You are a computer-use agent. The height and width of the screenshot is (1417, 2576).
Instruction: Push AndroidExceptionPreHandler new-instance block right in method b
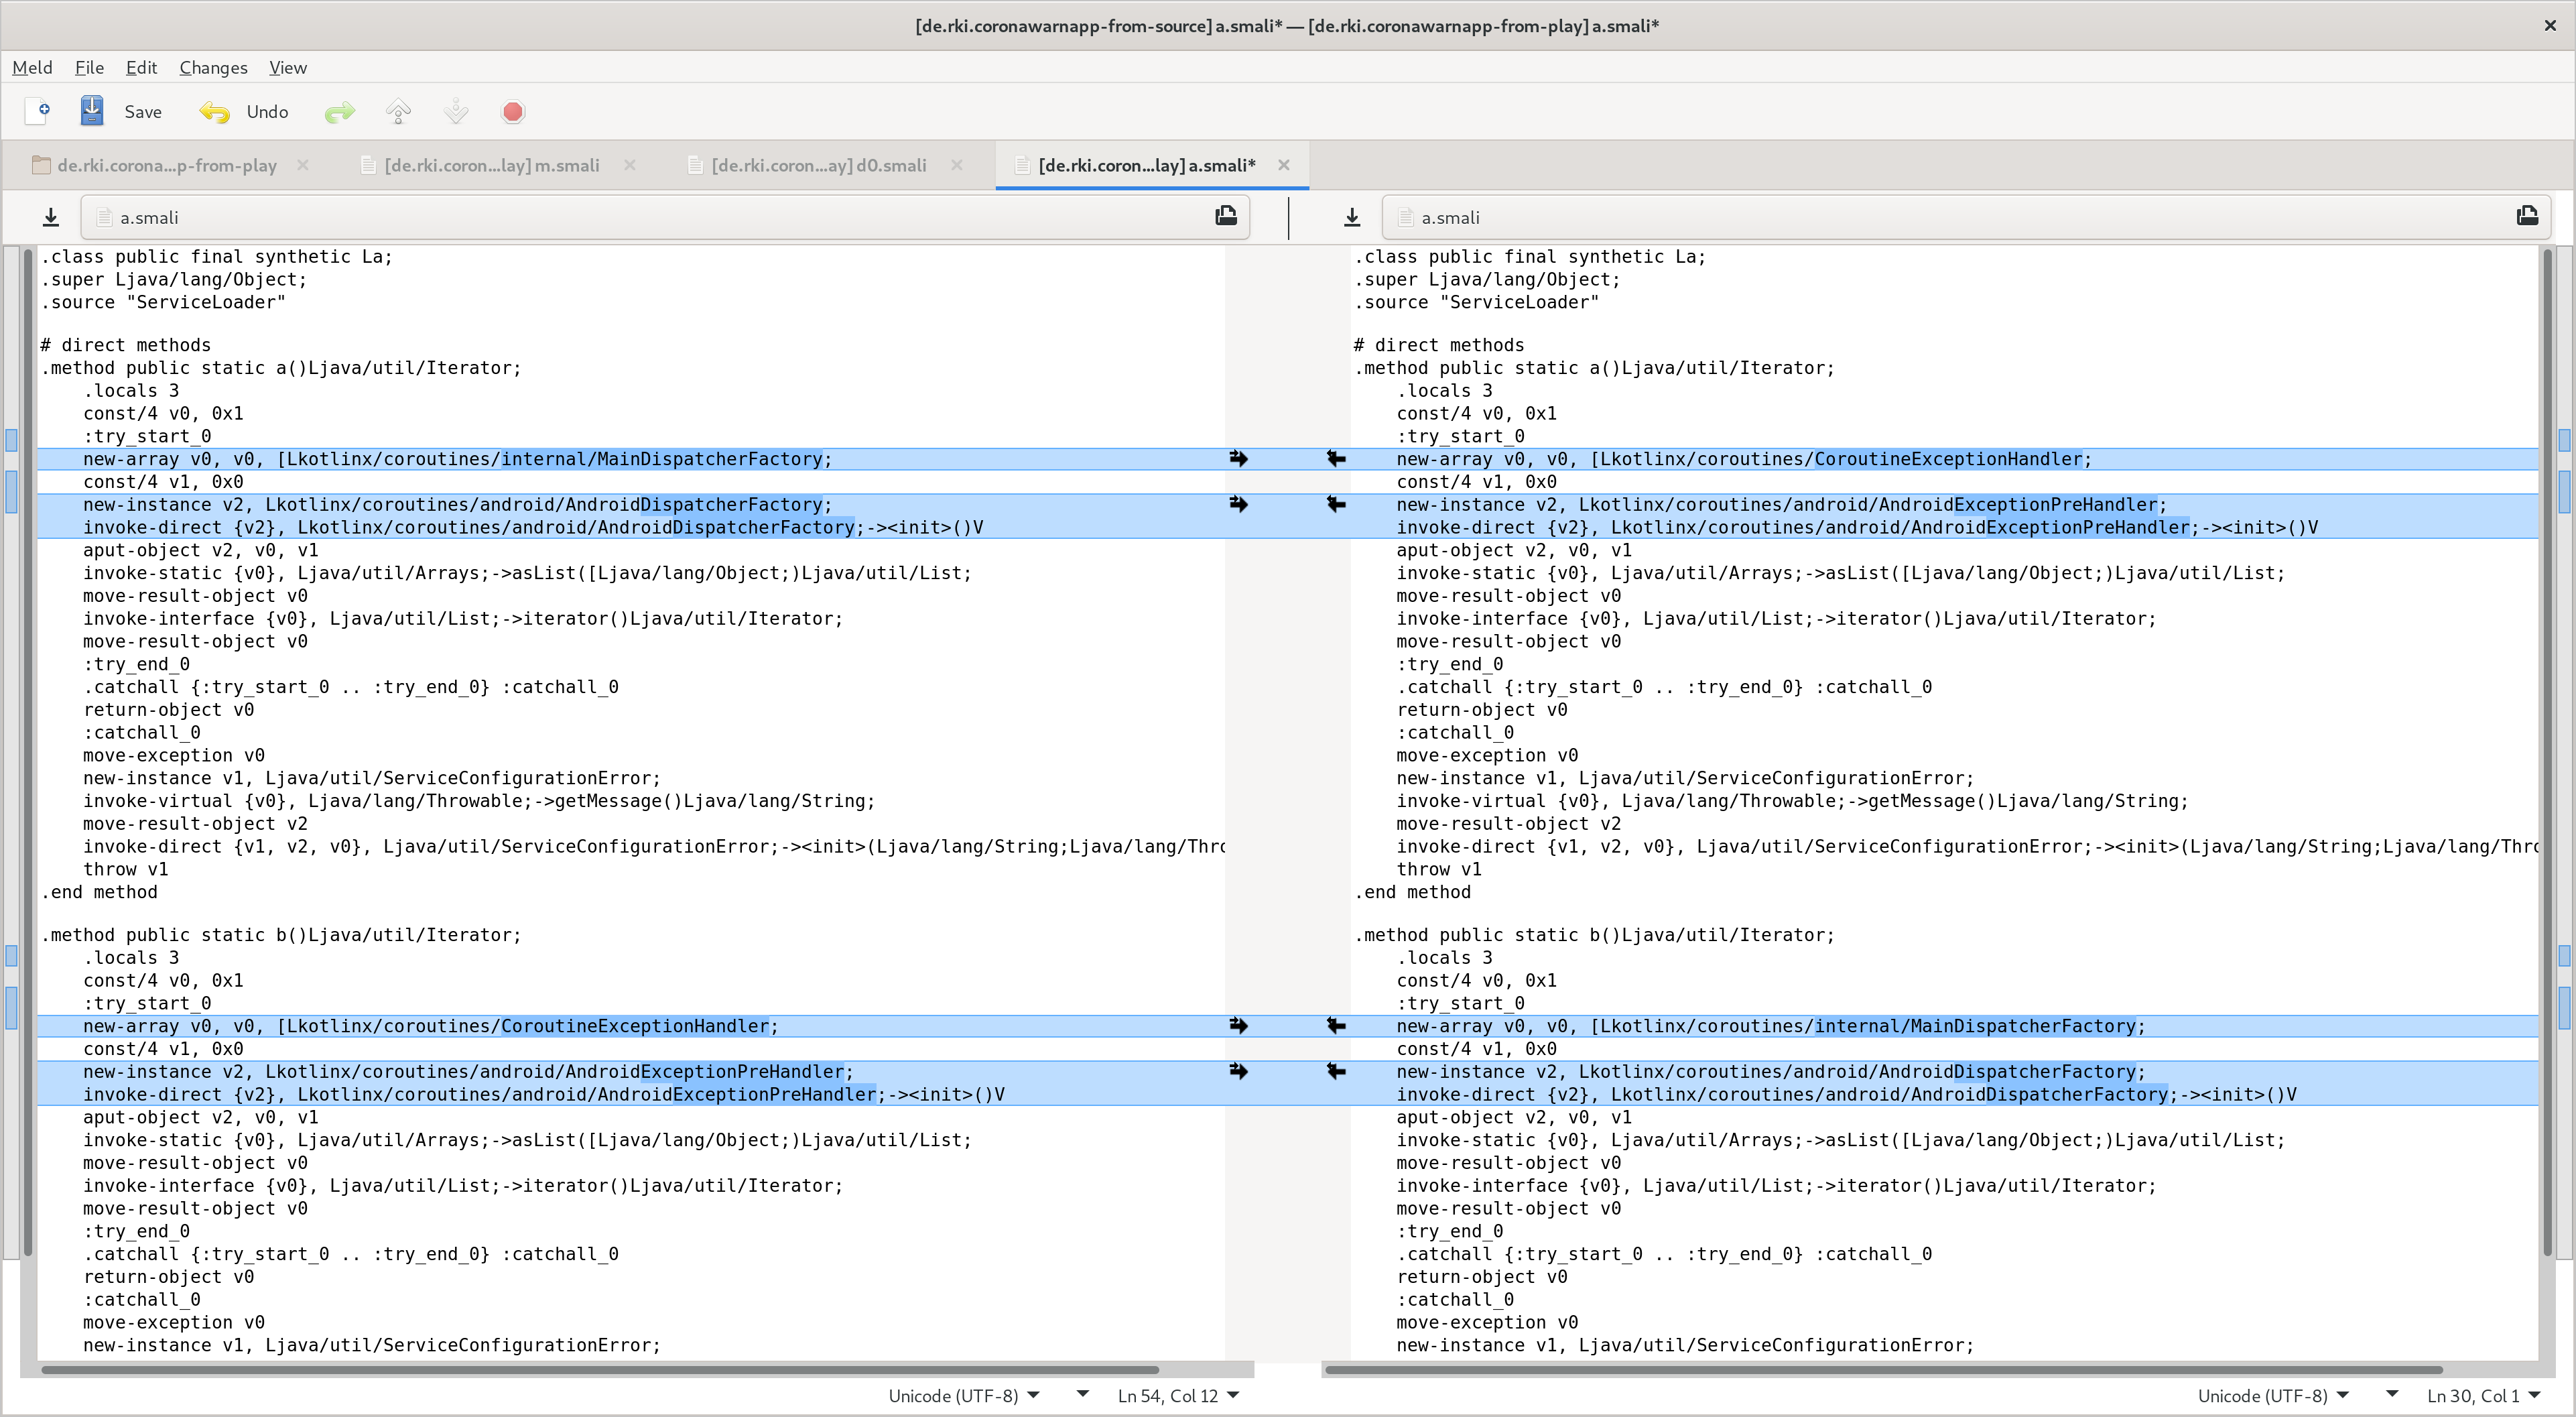1239,1071
